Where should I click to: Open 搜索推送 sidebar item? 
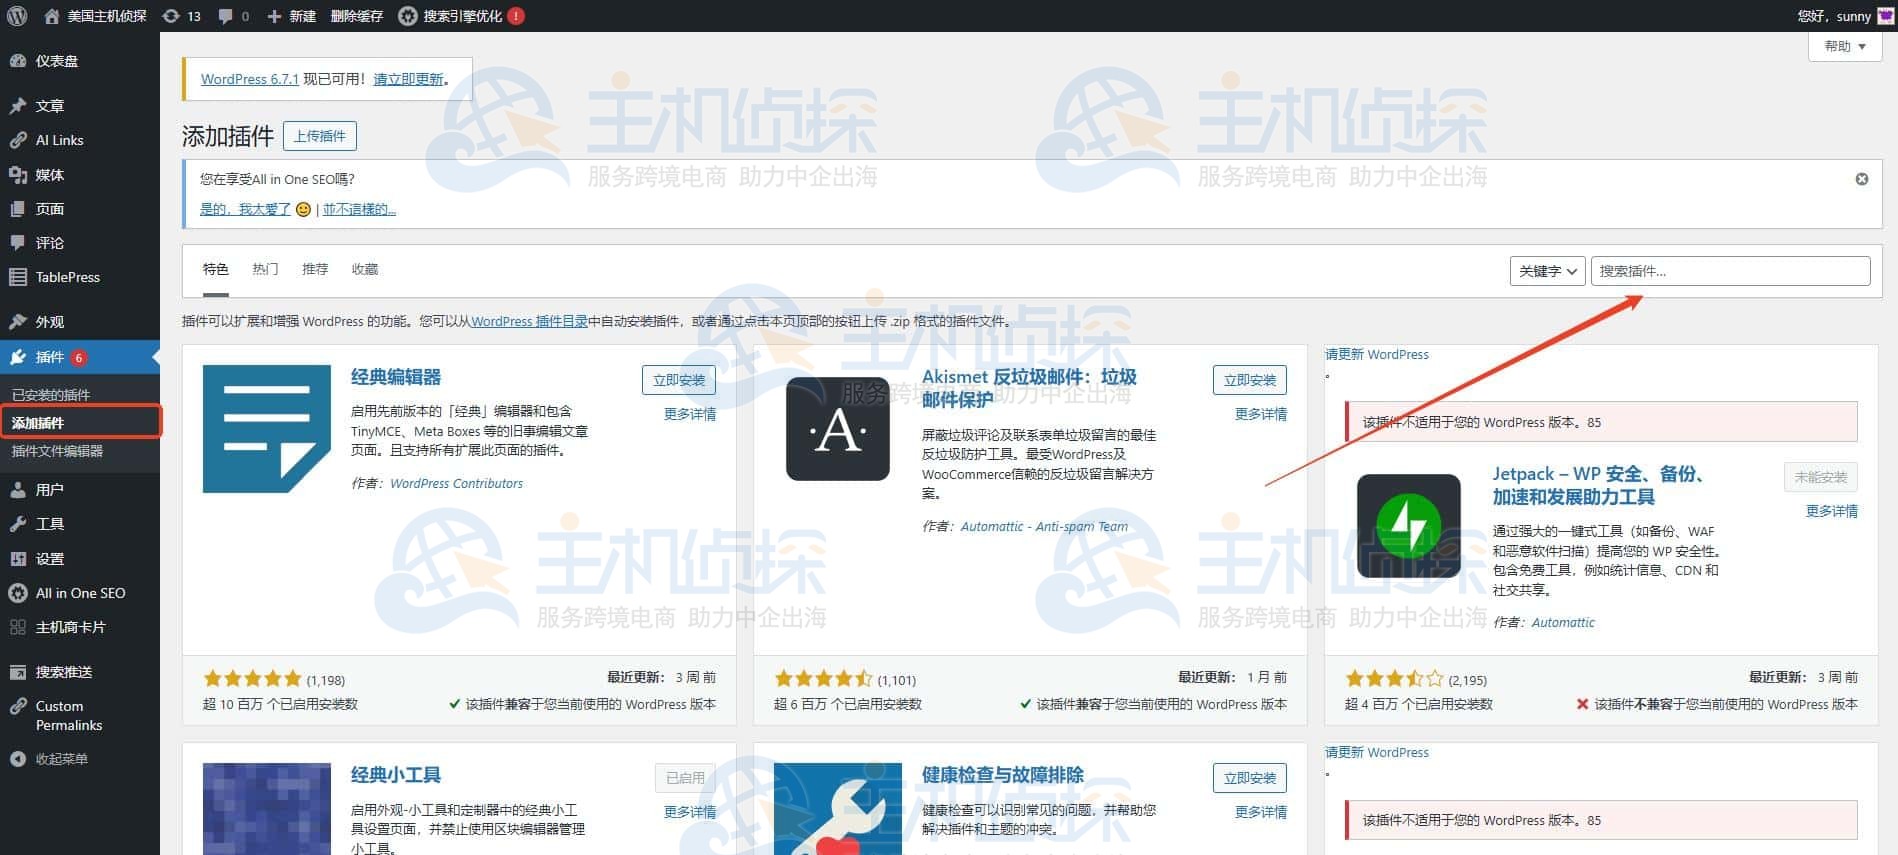80,672
